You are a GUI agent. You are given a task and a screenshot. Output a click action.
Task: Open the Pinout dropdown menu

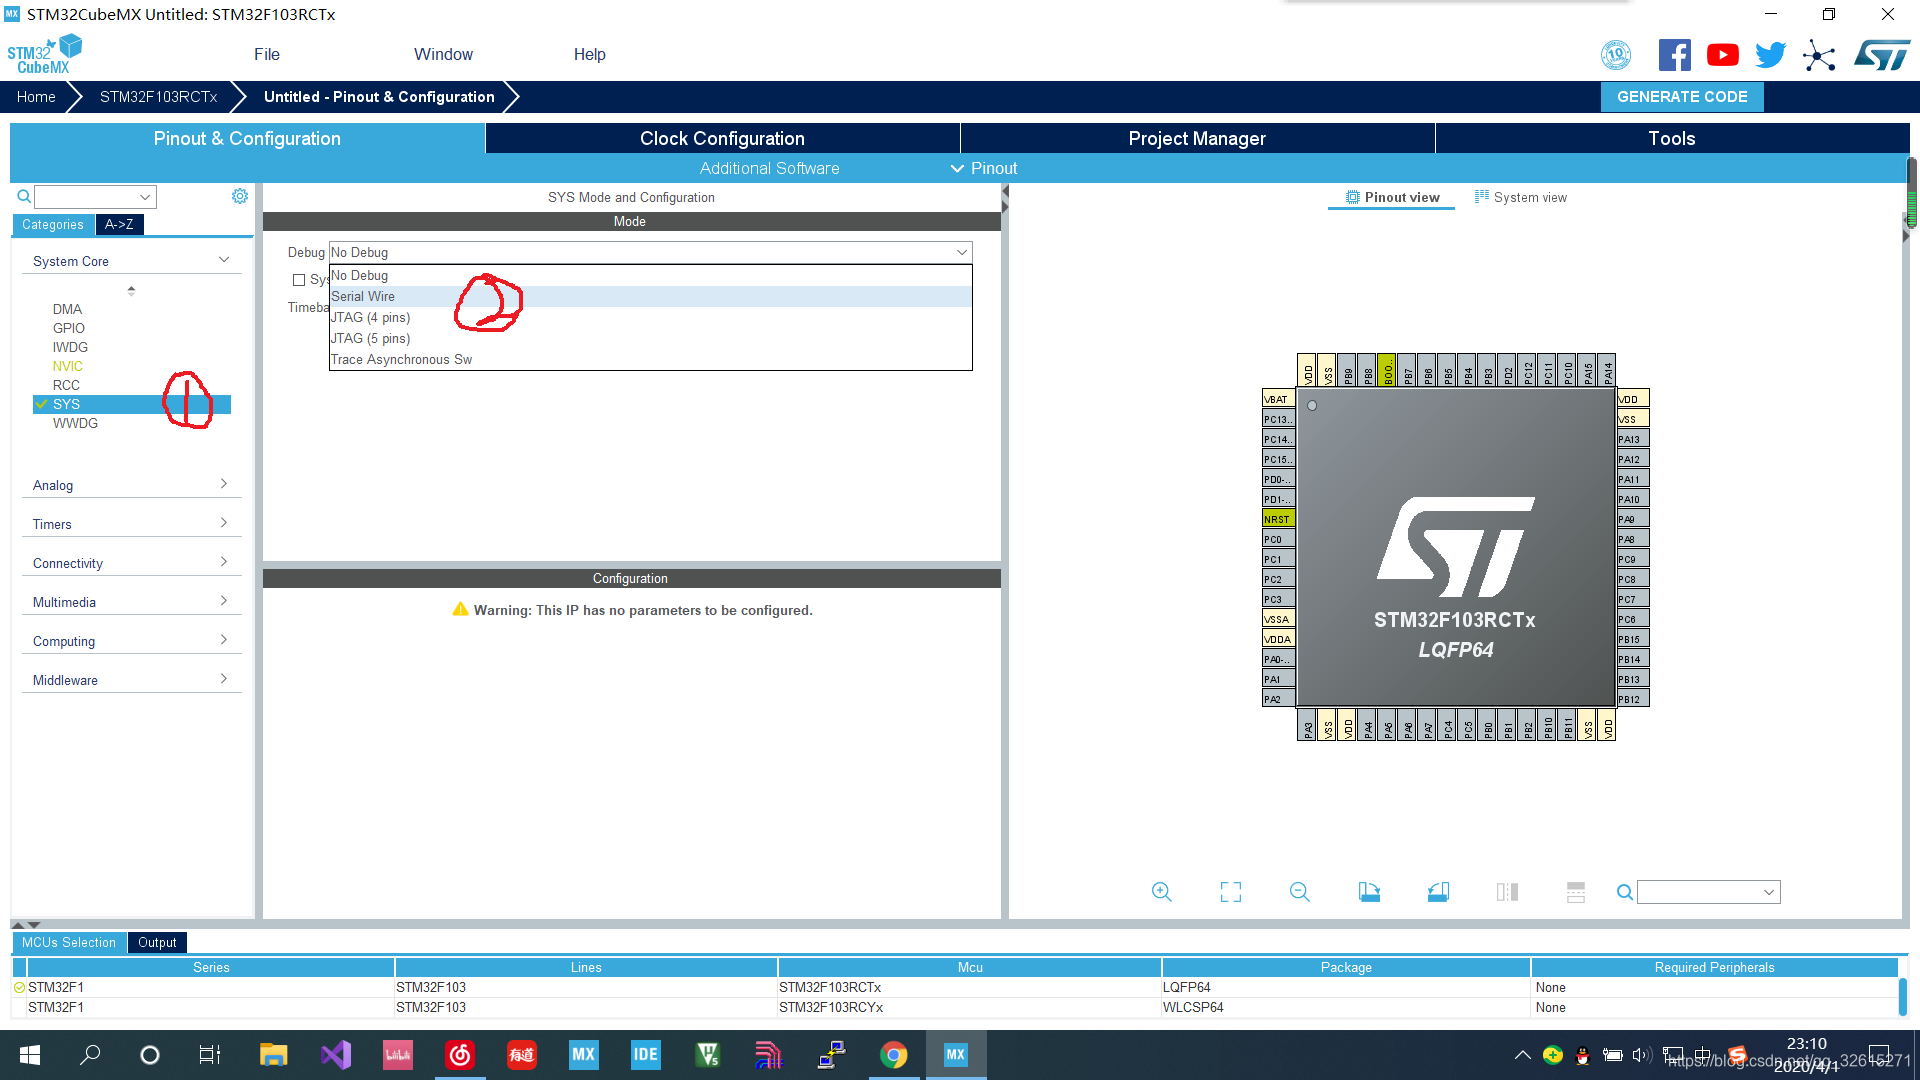click(x=984, y=168)
